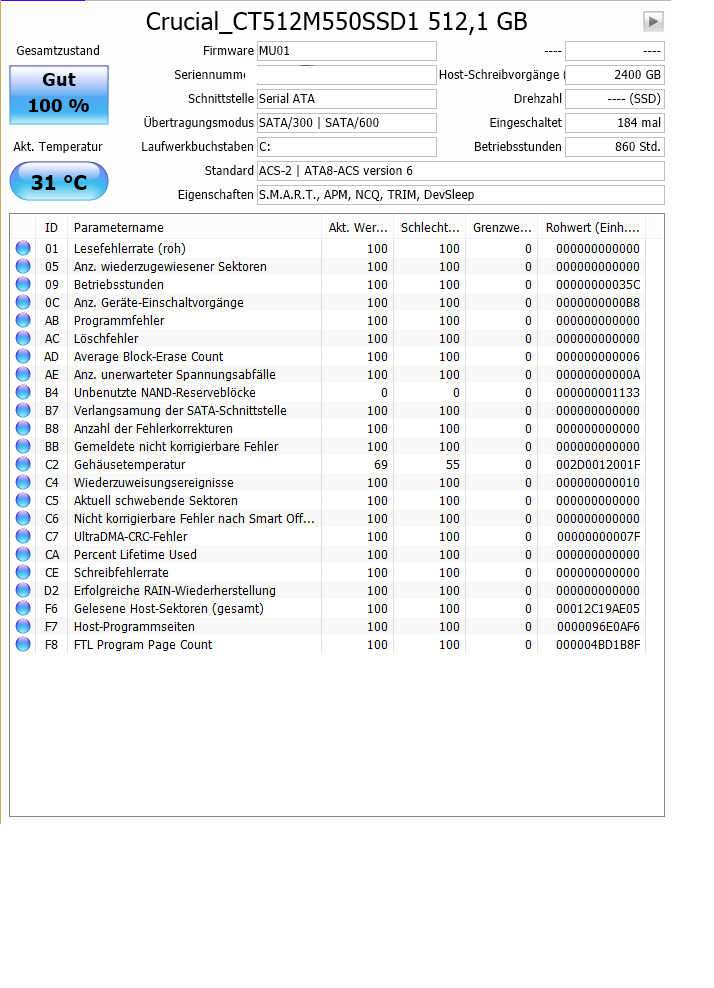This screenshot has width=714, height=988.
Task: Click the Eigenschaften field listing S.M.A.R.T., APM
Action: (x=461, y=195)
